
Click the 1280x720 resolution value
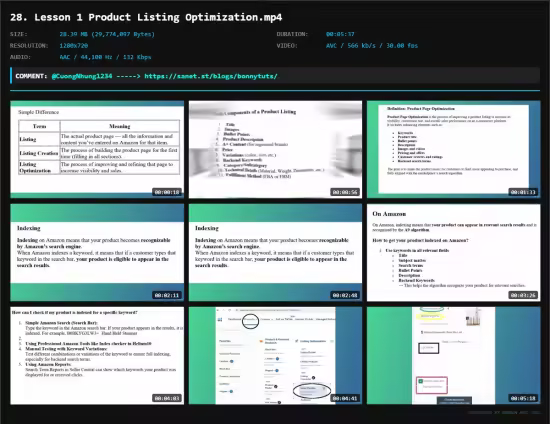[x=74, y=46]
